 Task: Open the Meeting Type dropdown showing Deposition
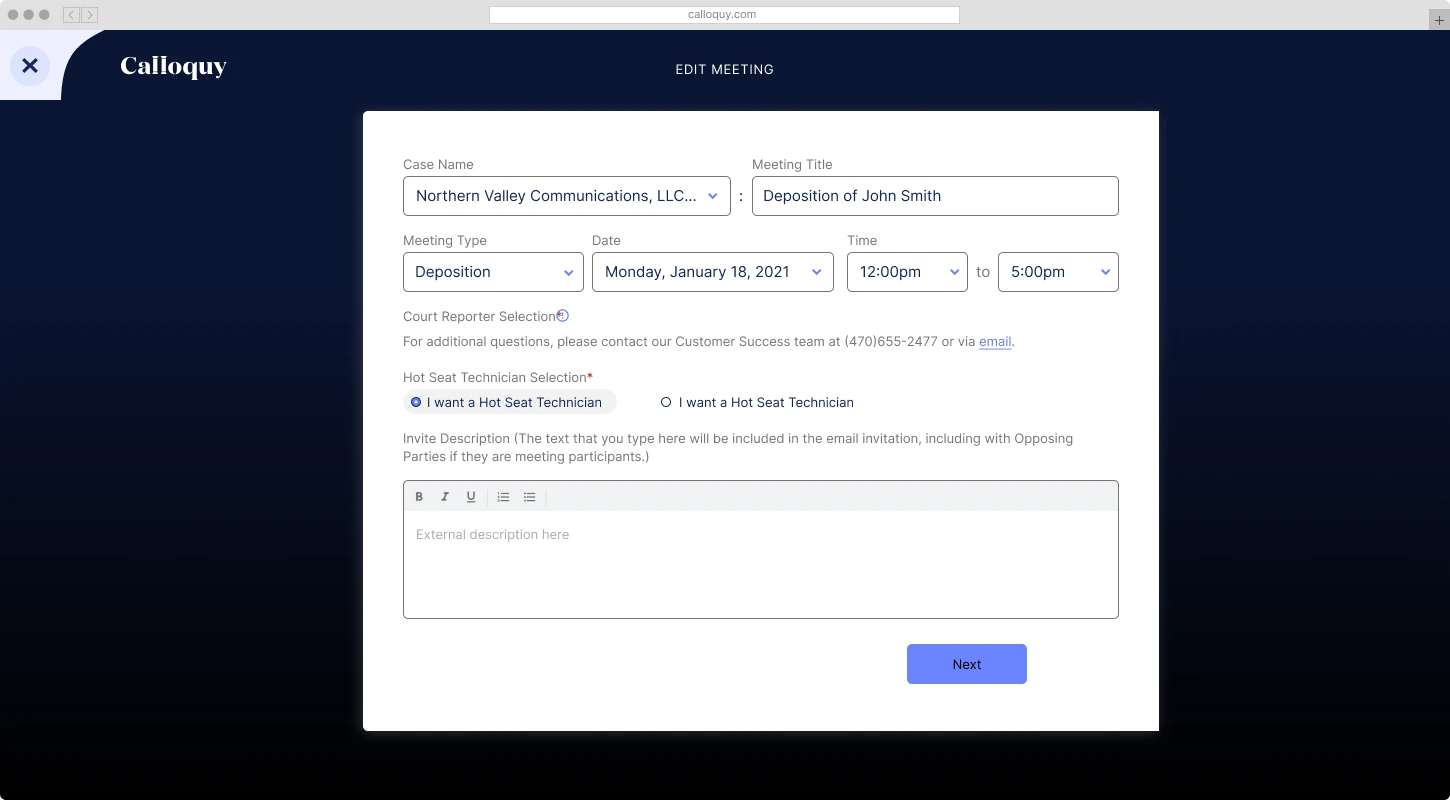(494, 272)
